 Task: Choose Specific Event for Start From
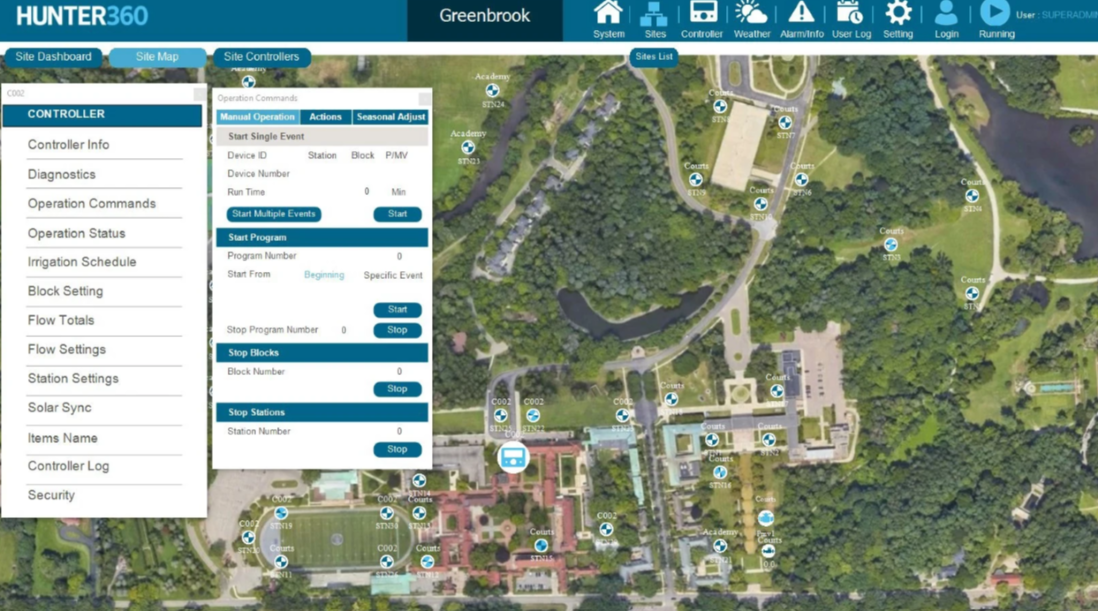coord(393,275)
